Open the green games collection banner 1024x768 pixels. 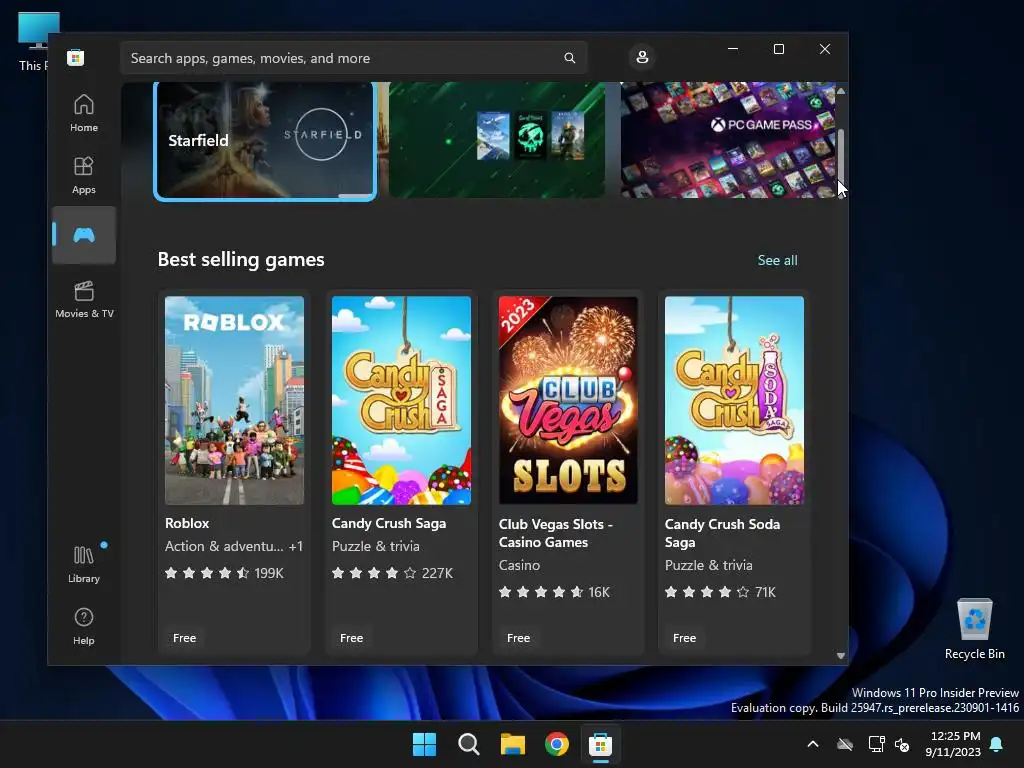point(497,140)
